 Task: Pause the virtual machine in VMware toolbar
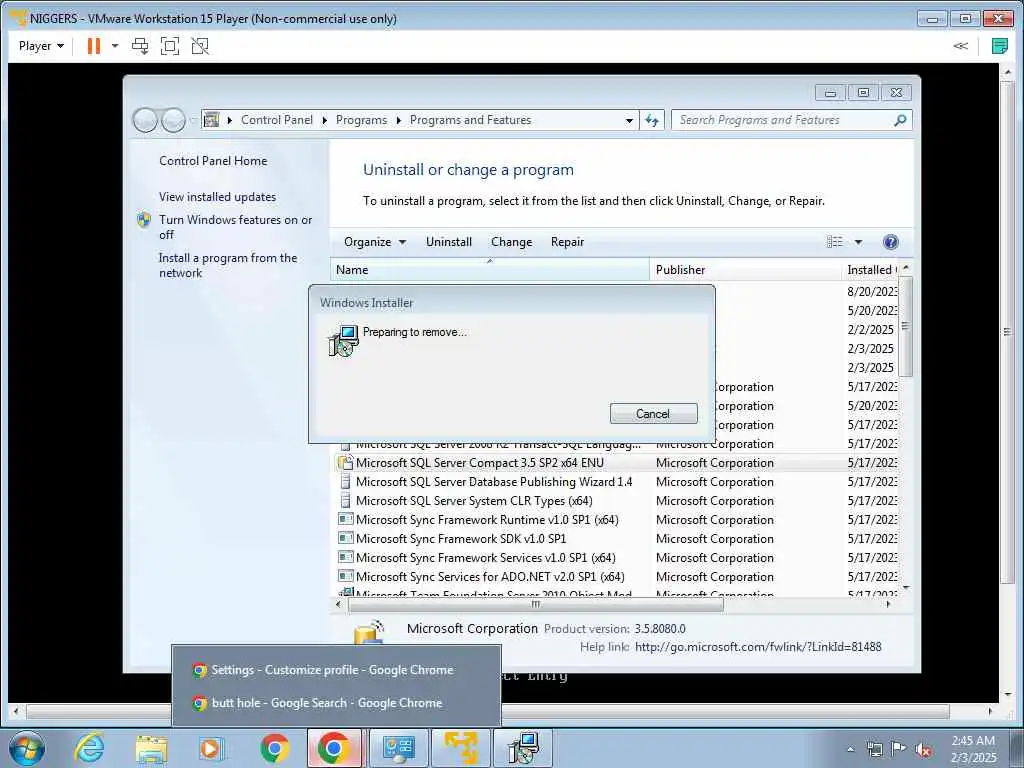tap(94, 46)
